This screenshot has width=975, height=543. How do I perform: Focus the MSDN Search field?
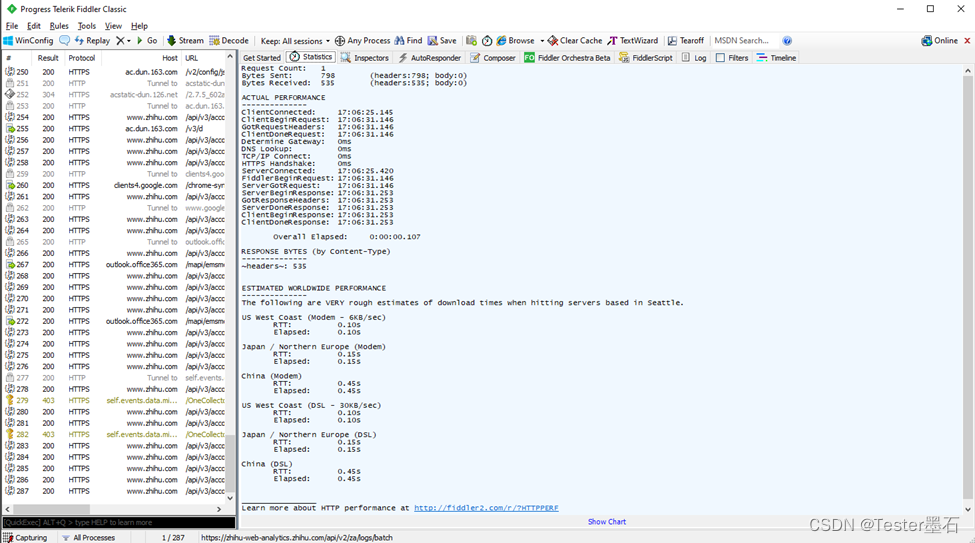tap(744, 40)
